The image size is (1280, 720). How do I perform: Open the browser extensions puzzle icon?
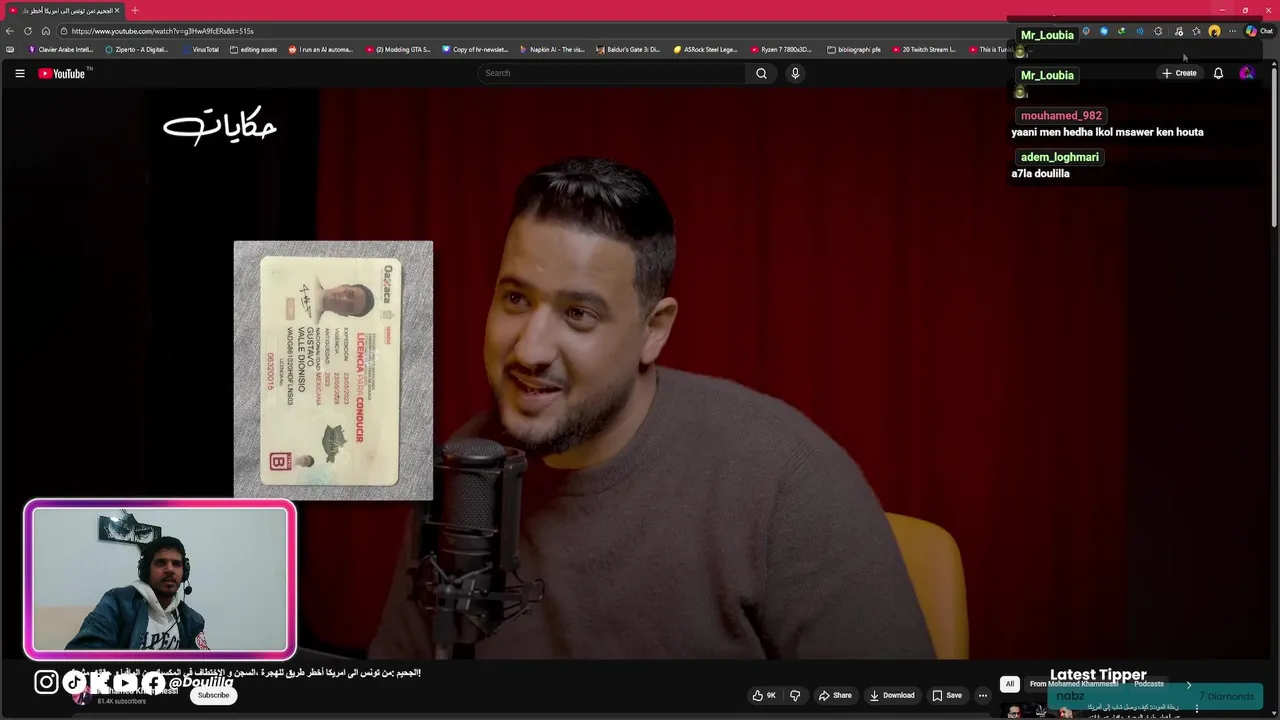click(x=1158, y=31)
